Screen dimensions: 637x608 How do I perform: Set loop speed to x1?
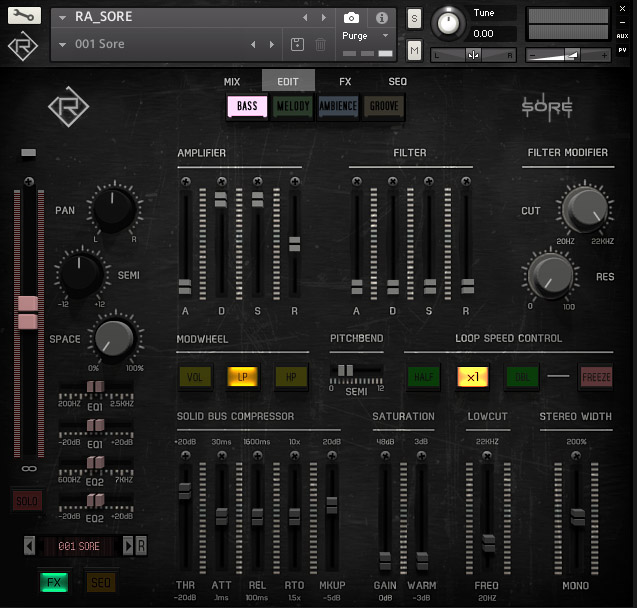tap(472, 377)
